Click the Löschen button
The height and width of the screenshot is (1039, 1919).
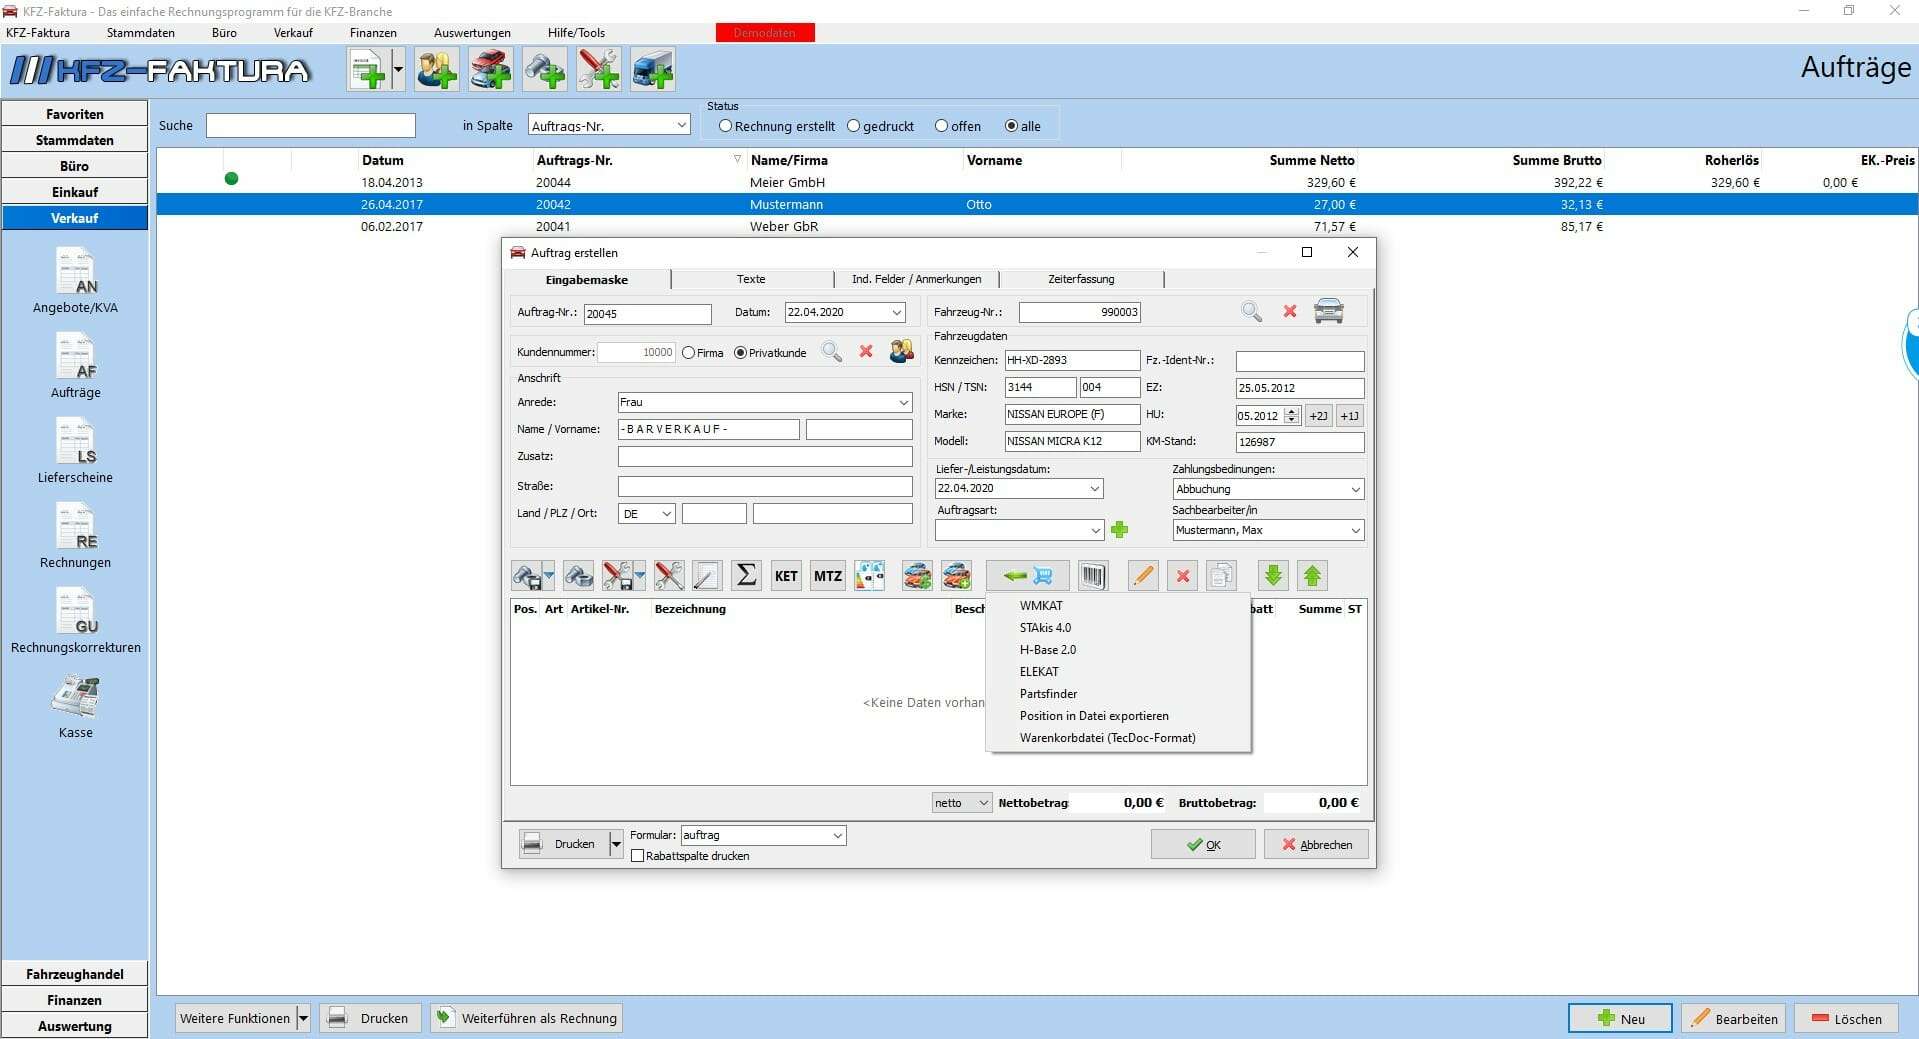[x=1846, y=1018]
